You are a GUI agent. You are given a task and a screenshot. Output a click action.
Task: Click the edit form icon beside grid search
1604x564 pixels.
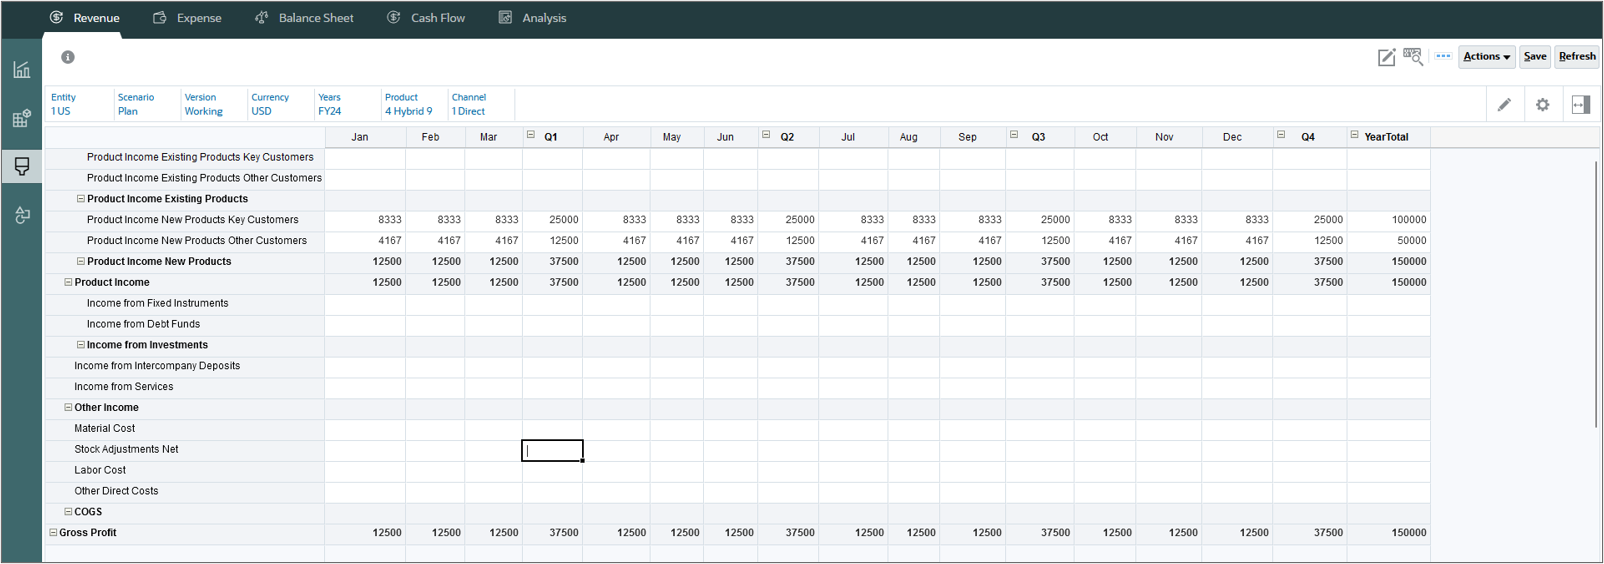pos(1386,57)
